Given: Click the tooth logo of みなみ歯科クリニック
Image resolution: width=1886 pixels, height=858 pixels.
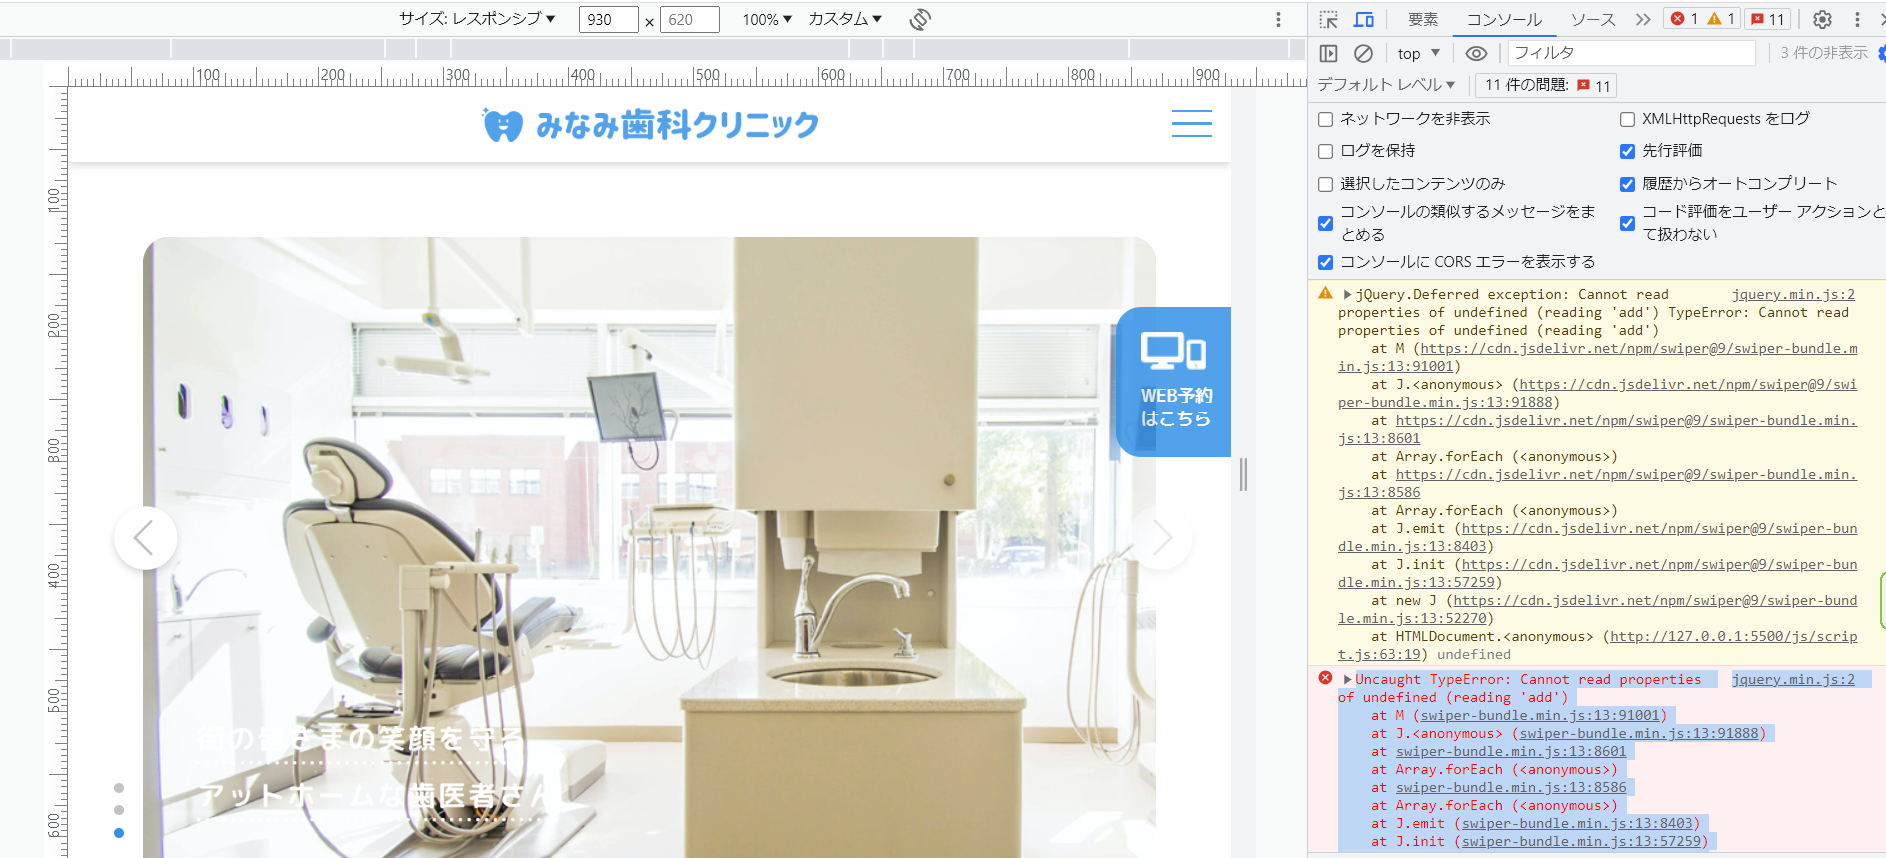Looking at the screenshot, I should 502,125.
